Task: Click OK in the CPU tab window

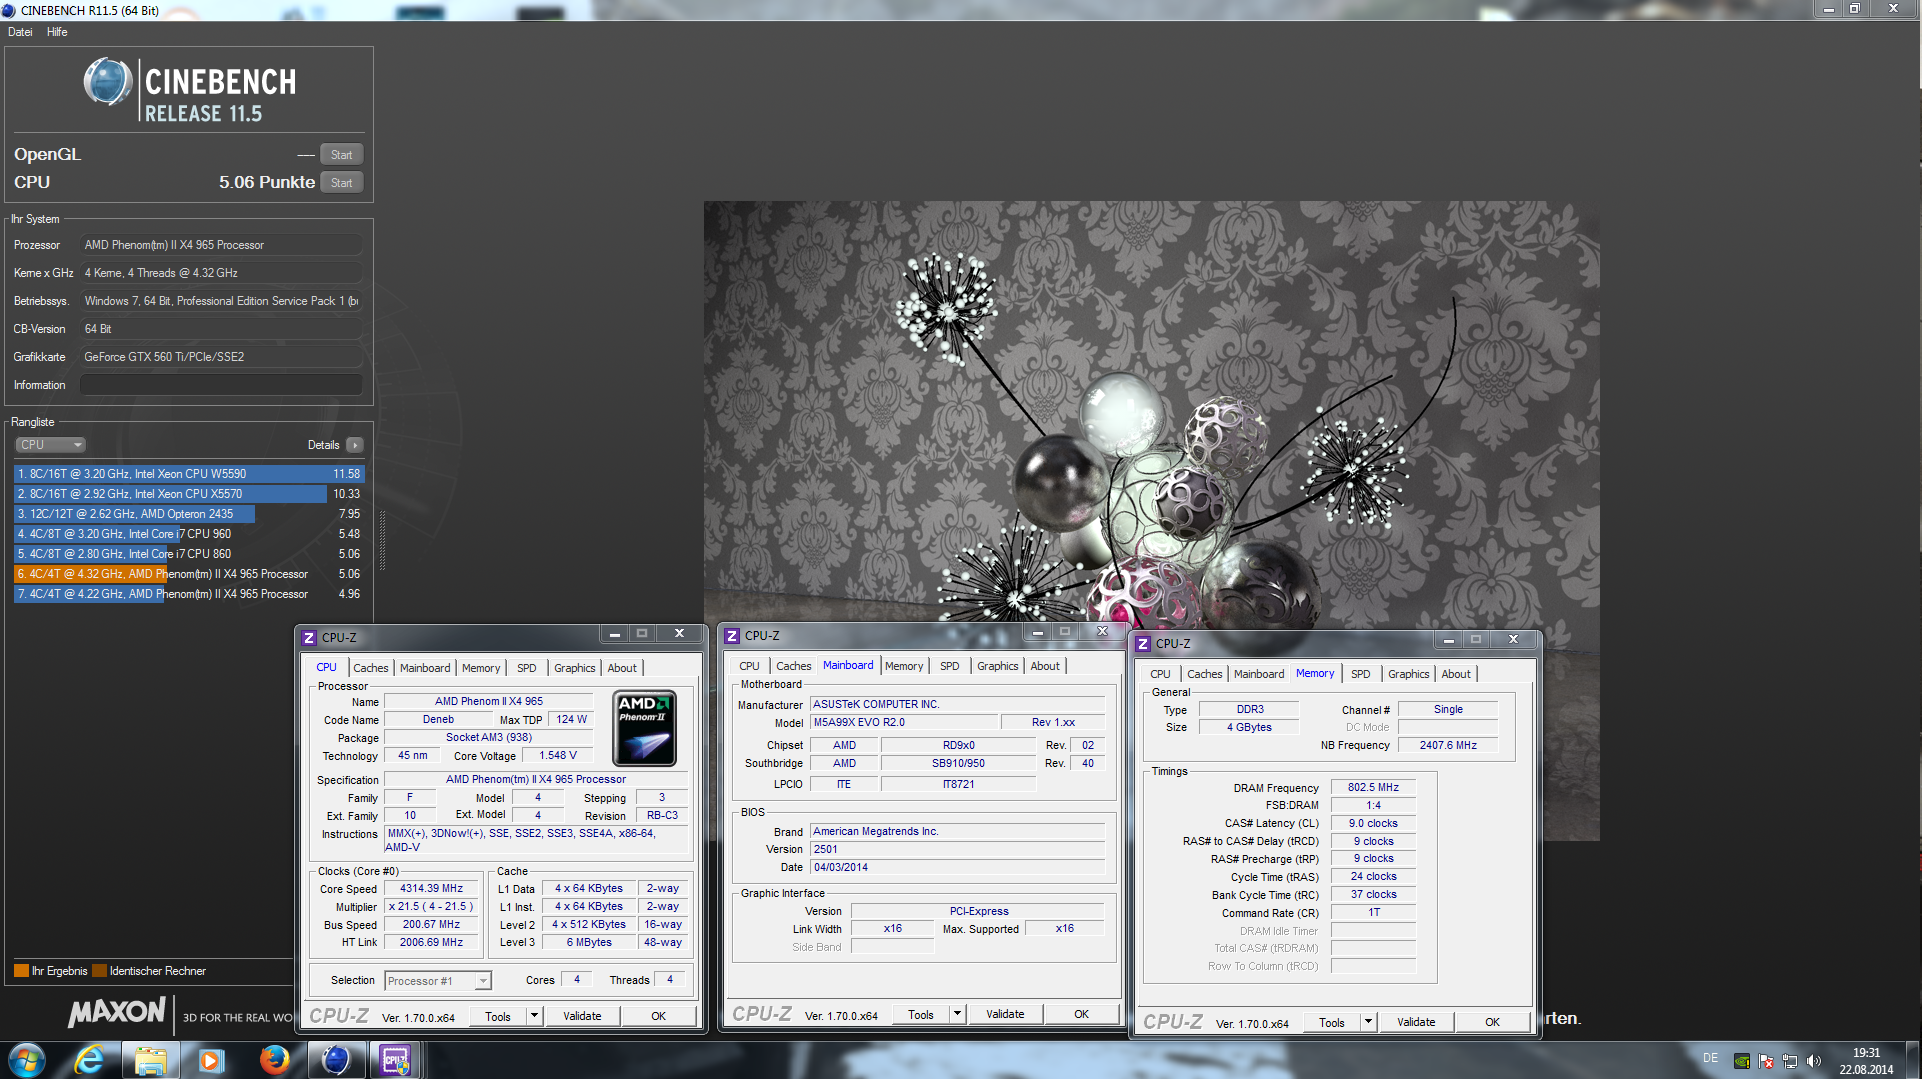Action: [658, 1016]
